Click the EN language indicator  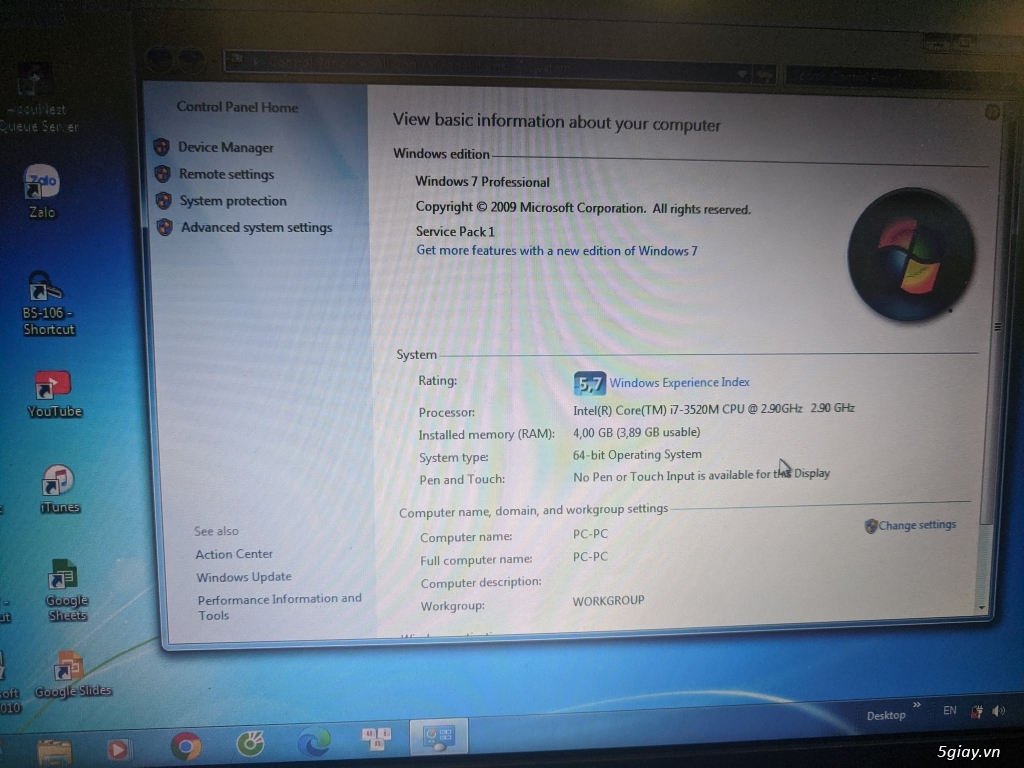(x=950, y=711)
